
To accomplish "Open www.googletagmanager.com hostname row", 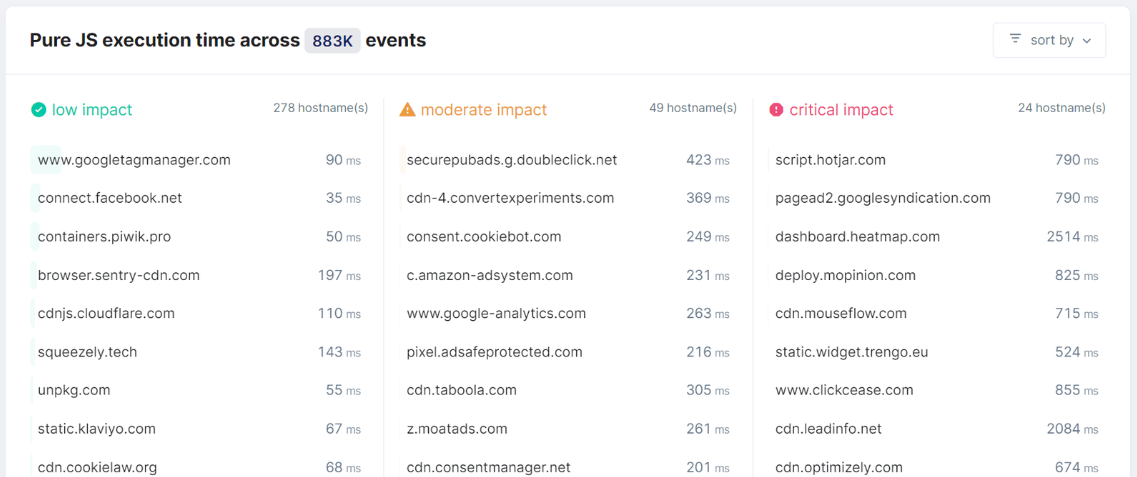I will point(134,160).
